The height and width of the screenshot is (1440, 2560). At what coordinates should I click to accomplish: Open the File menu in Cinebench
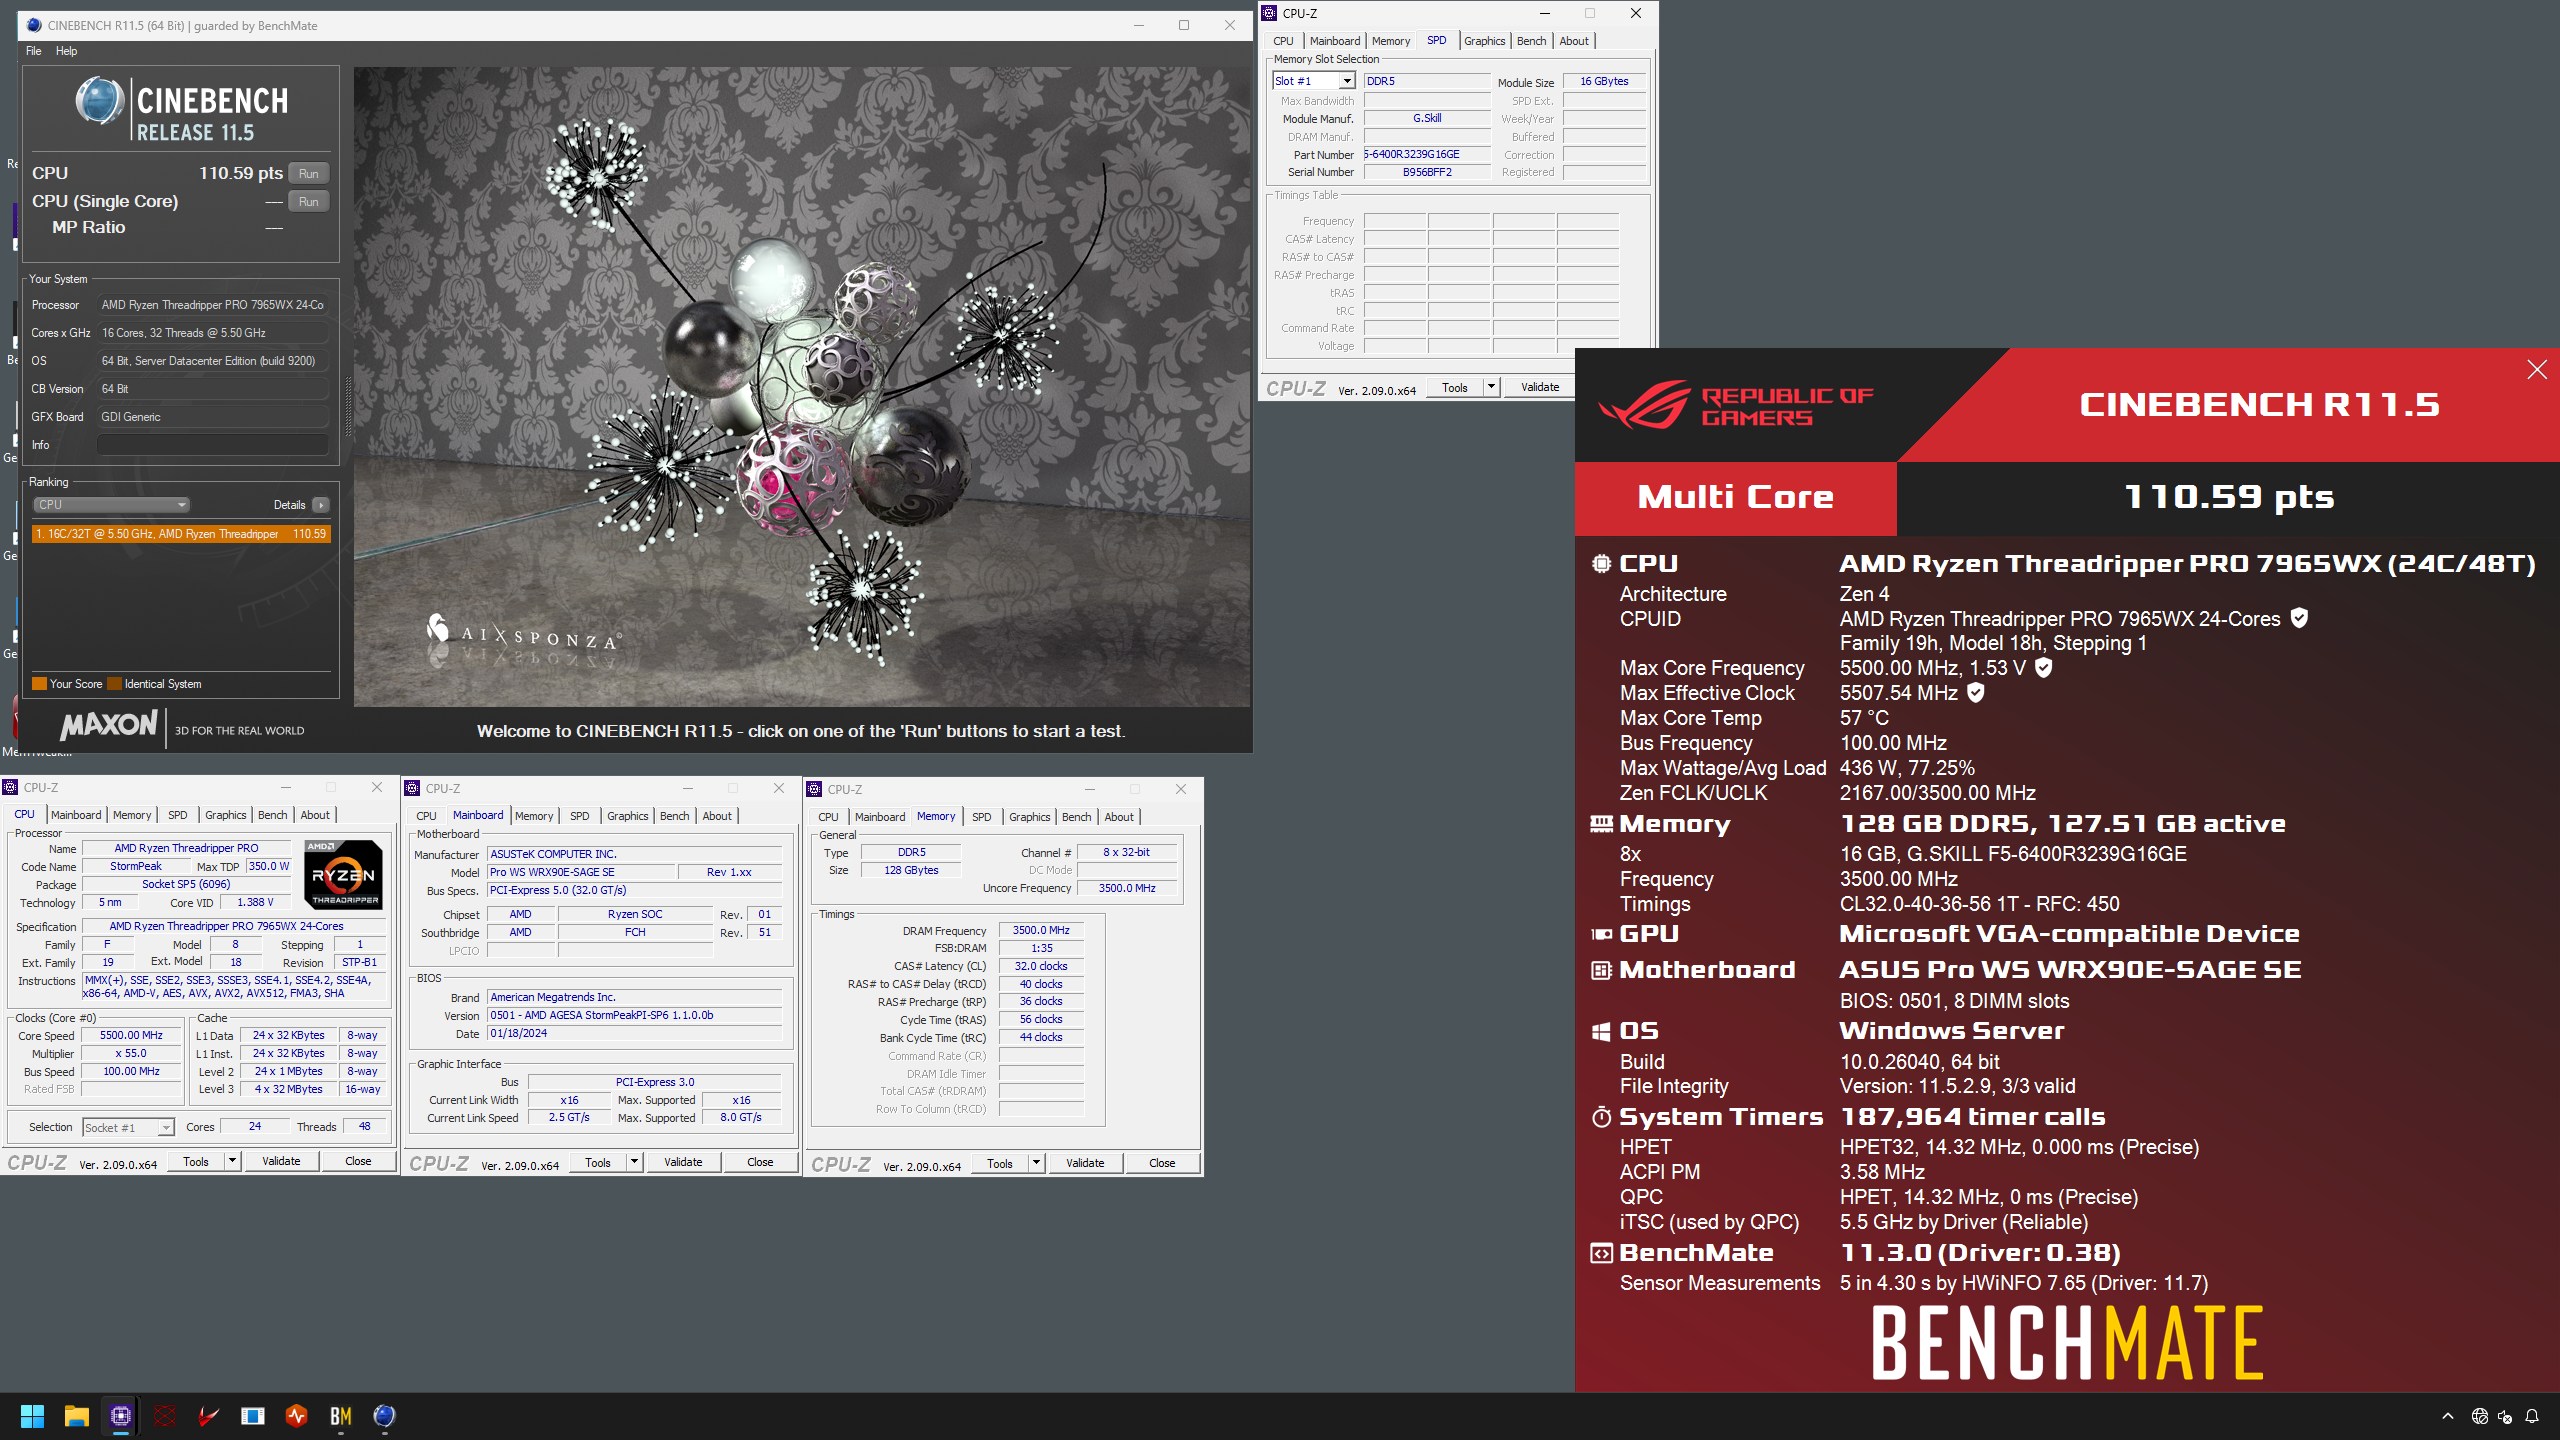click(34, 51)
